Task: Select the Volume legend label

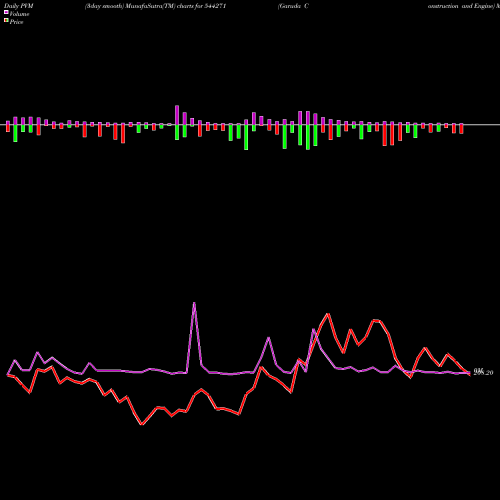Action: click(19, 14)
